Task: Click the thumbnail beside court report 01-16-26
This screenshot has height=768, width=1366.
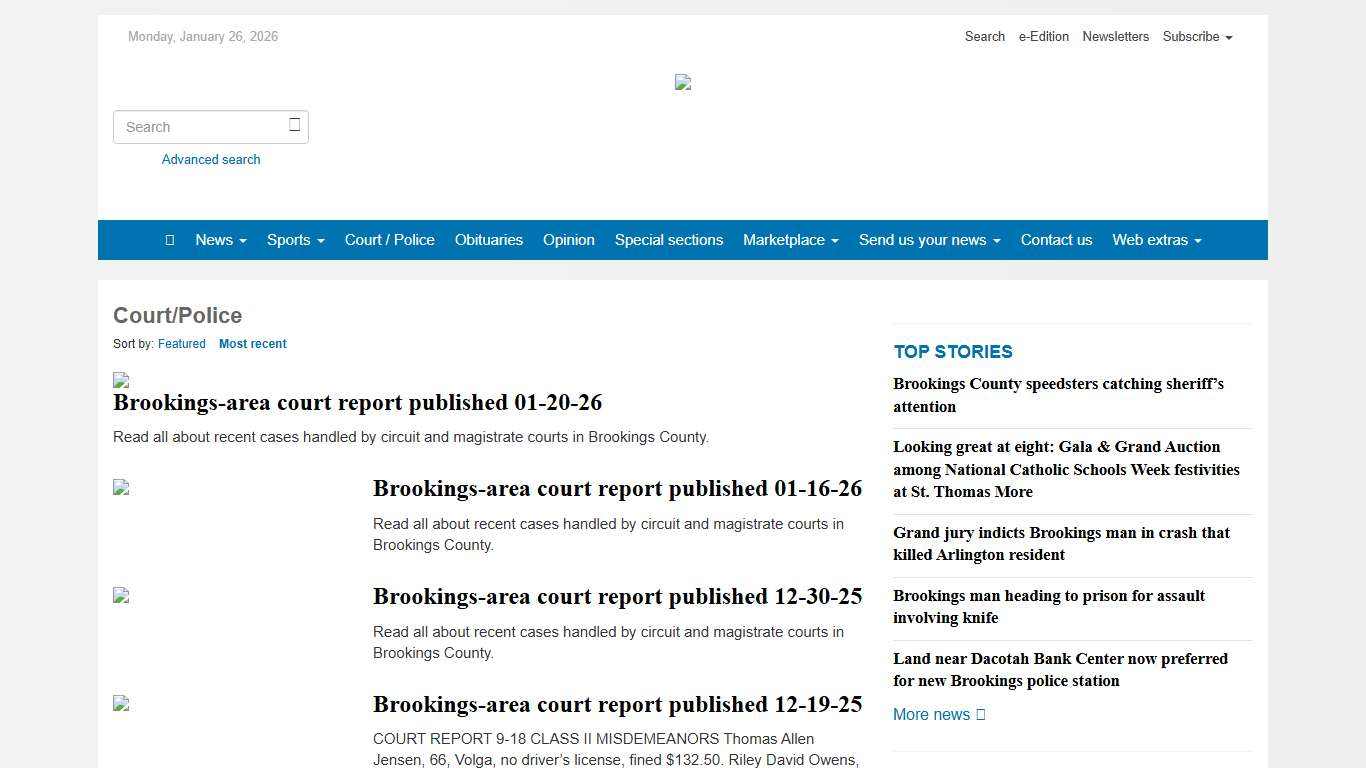Action: (x=120, y=488)
